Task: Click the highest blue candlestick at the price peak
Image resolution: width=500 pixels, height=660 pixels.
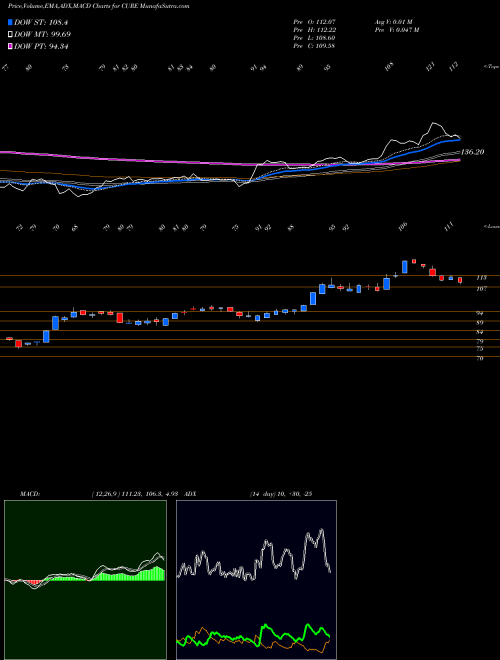Action: coord(405,267)
